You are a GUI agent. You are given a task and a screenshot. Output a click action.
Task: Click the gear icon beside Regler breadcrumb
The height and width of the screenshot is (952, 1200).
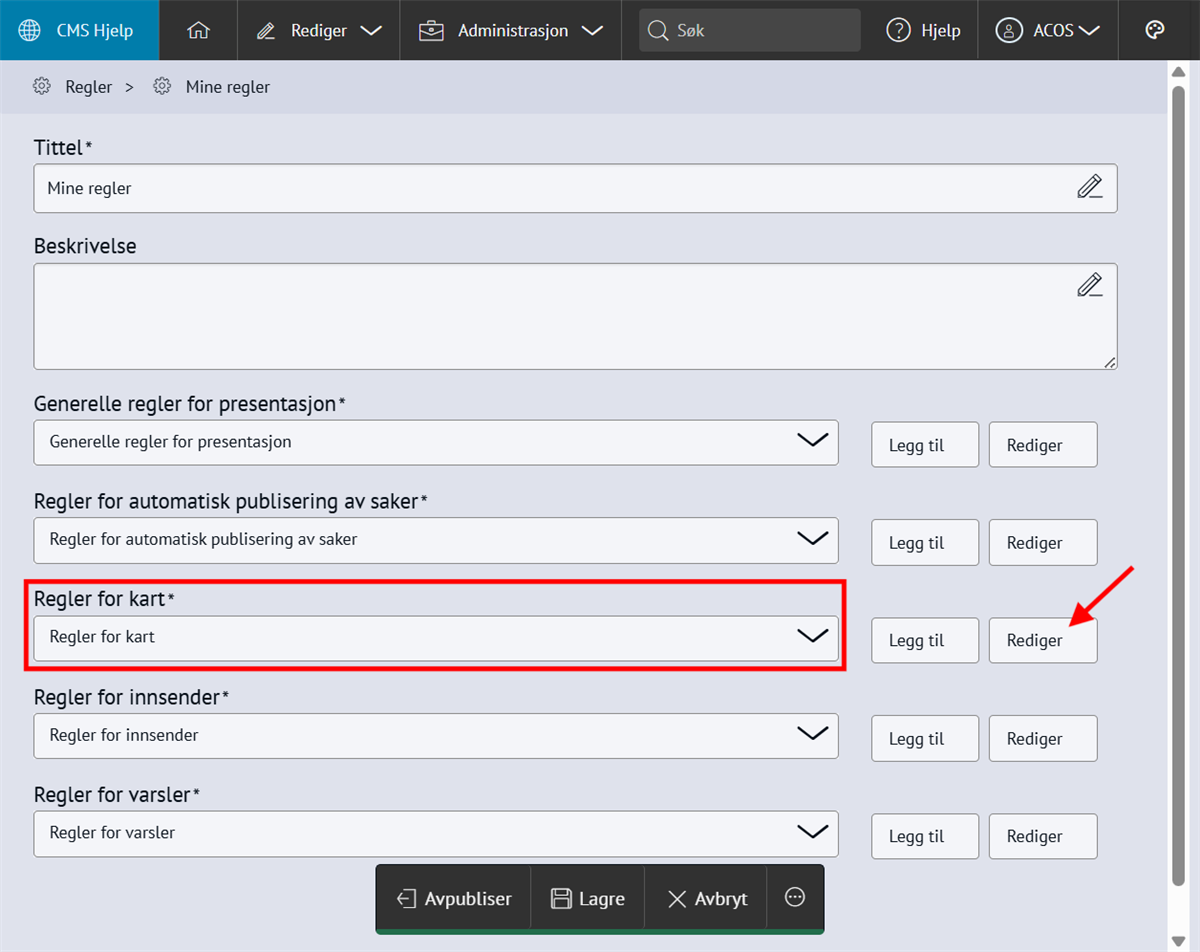coord(42,87)
